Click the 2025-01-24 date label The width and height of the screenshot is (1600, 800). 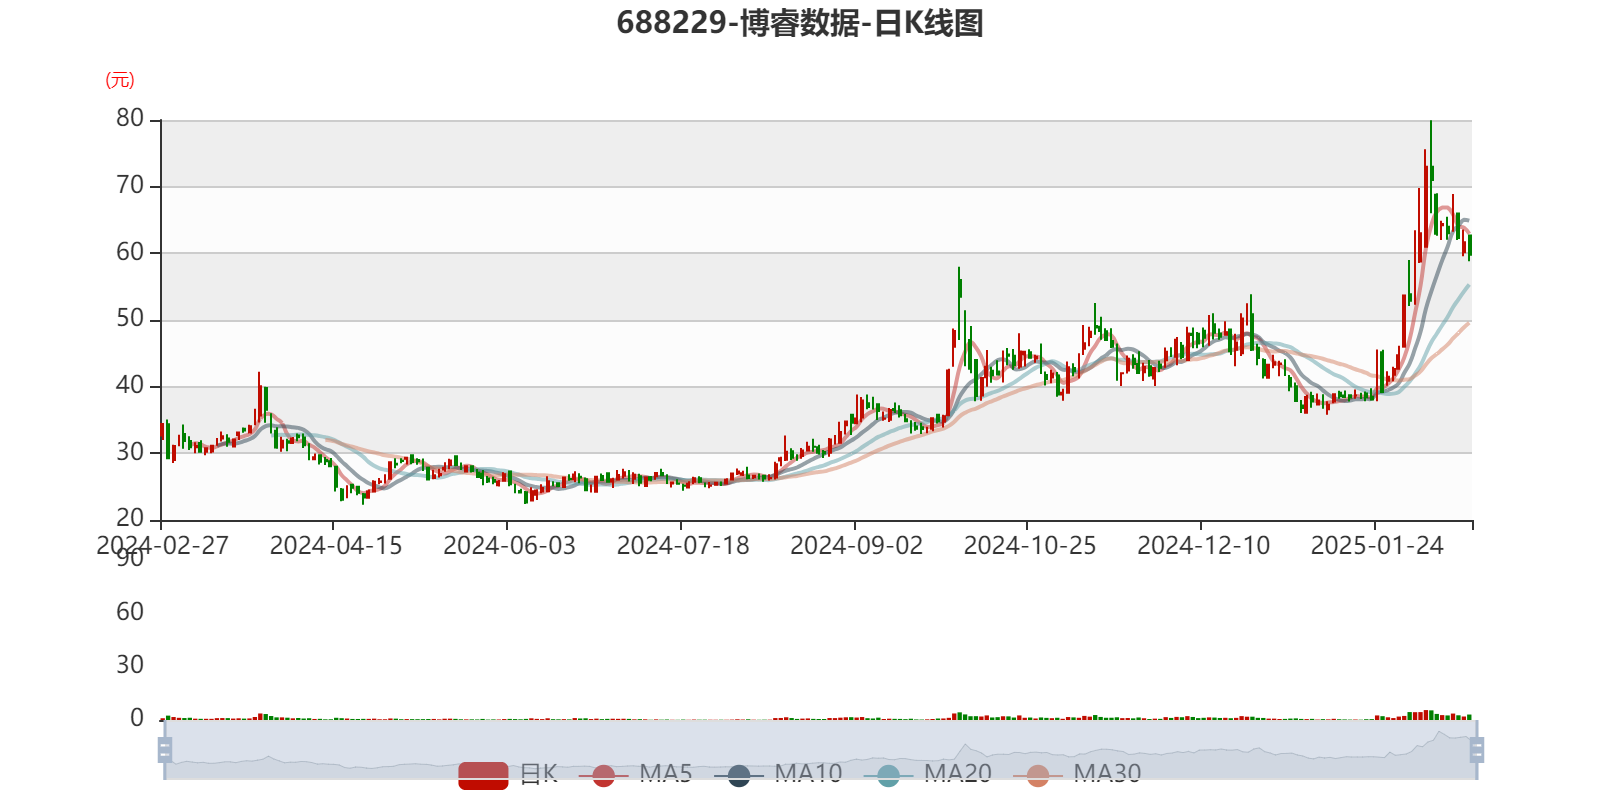pos(1377,546)
